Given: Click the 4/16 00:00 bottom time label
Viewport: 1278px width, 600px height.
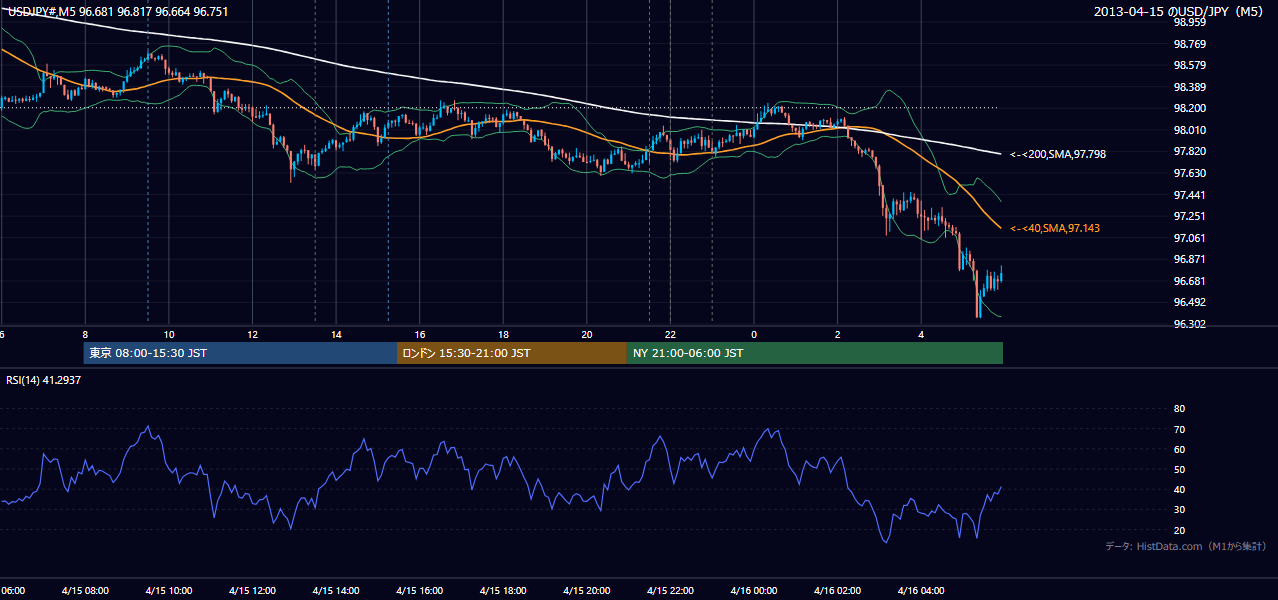Looking at the screenshot, I should [754, 590].
